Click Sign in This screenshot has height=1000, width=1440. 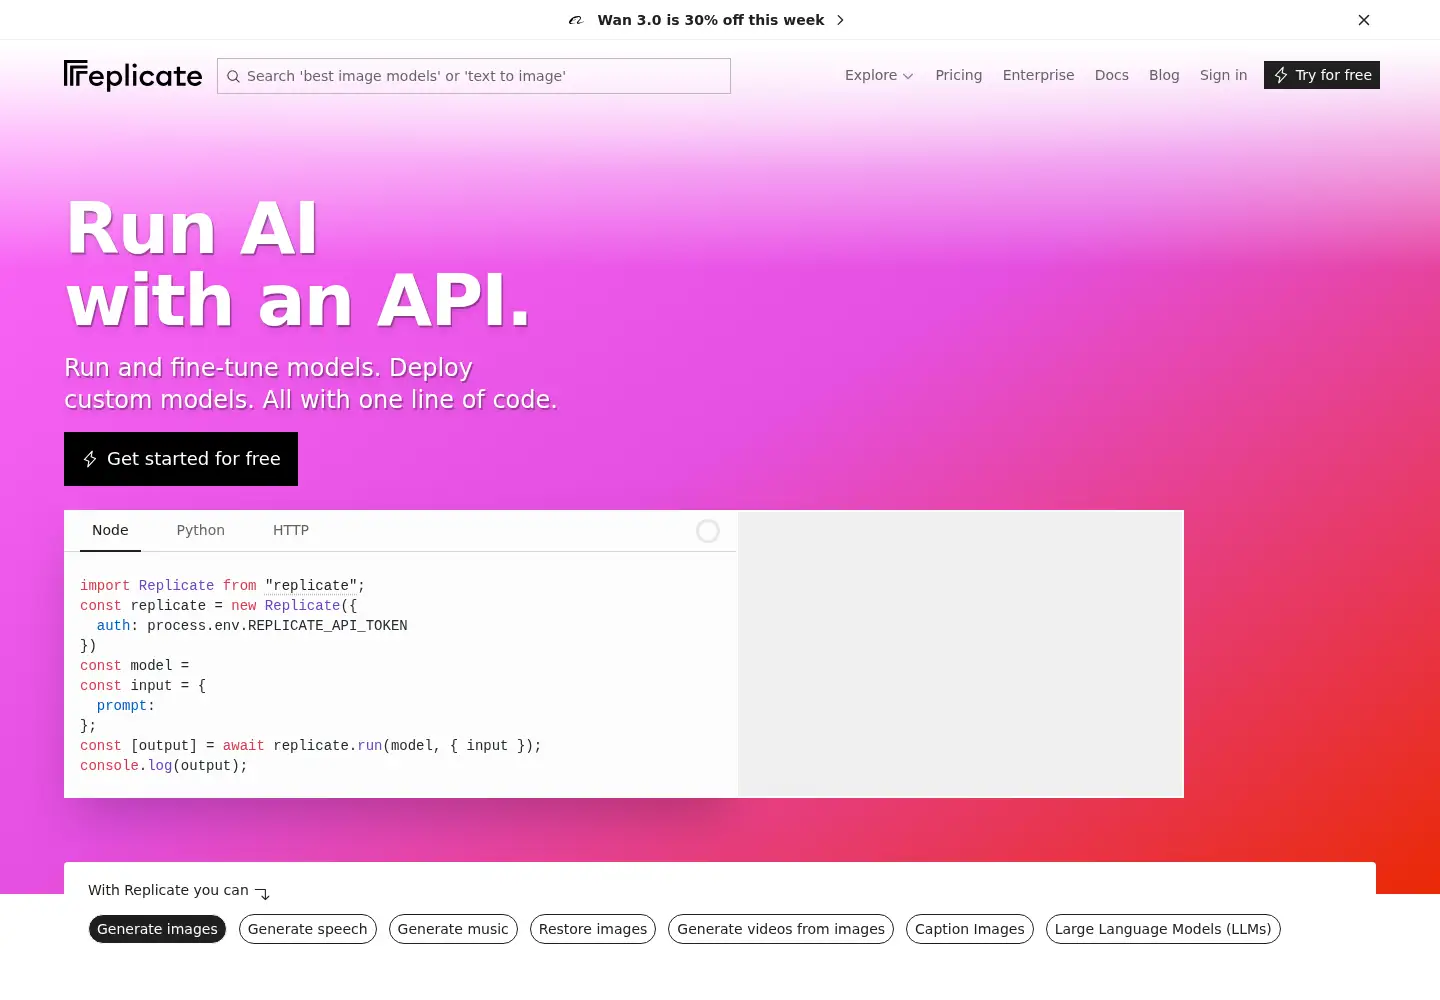click(x=1224, y=75)
